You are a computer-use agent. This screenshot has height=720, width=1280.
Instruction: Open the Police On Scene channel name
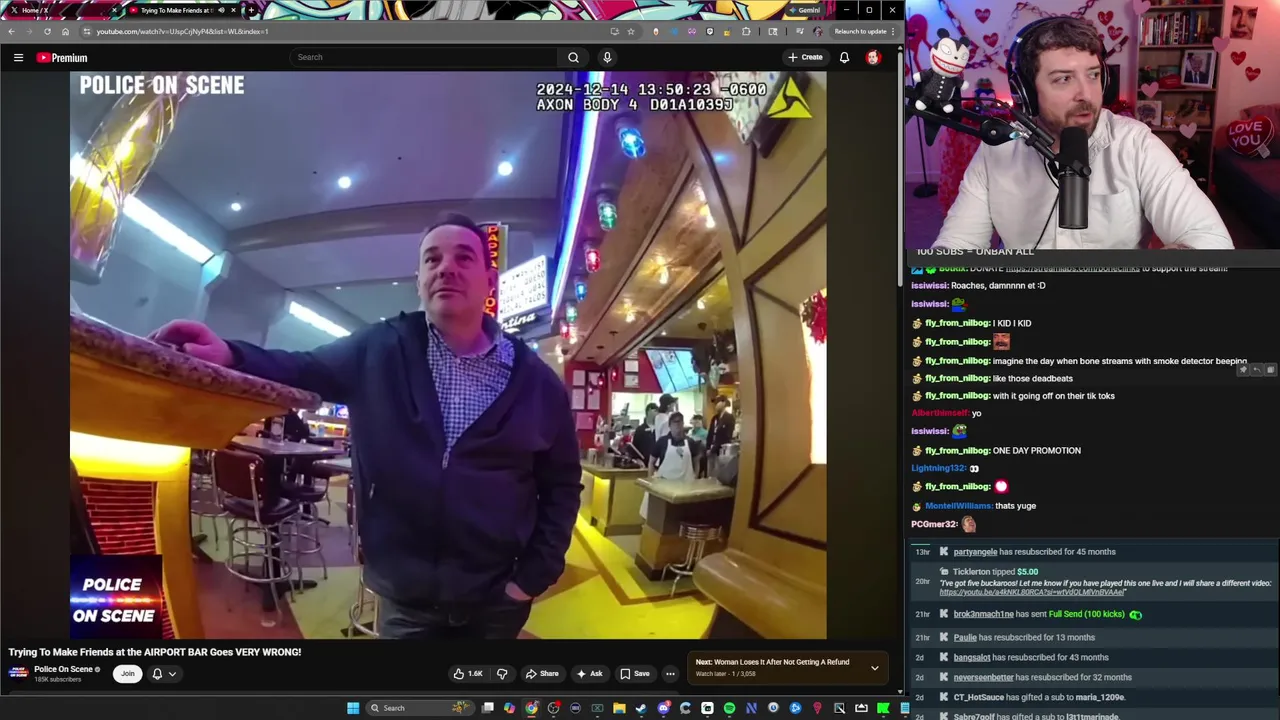[x=63, y=669]
